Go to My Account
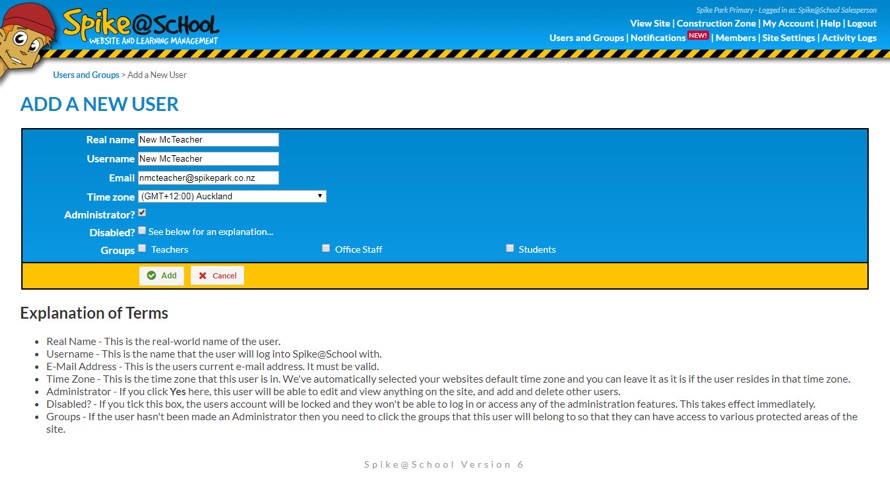The image size is (890, 483). click(788, 23)
